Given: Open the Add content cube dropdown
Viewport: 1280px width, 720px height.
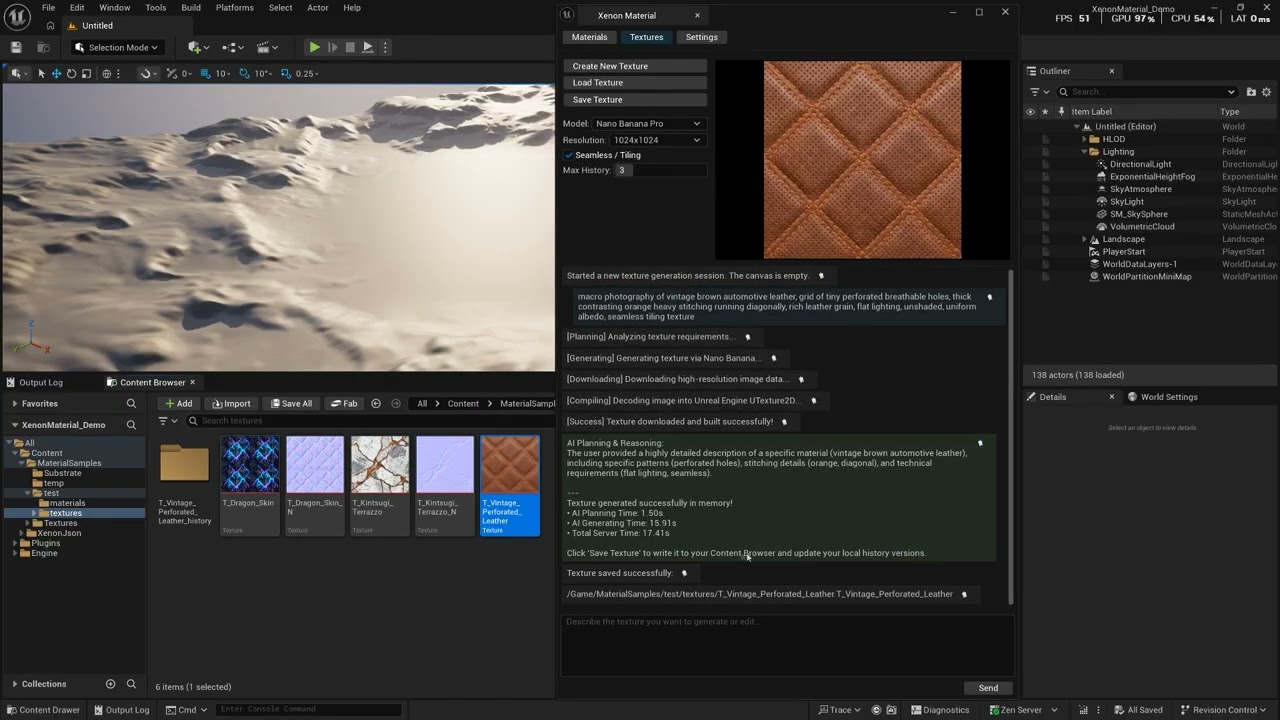Looking at the screenshot, I should (x=198, y=47).
